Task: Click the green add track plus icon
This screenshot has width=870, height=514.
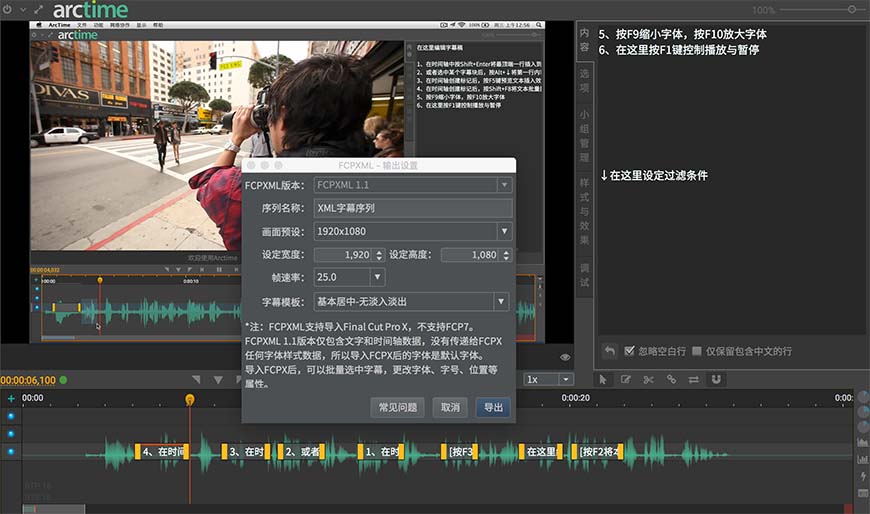Action: tap(11, 399)
